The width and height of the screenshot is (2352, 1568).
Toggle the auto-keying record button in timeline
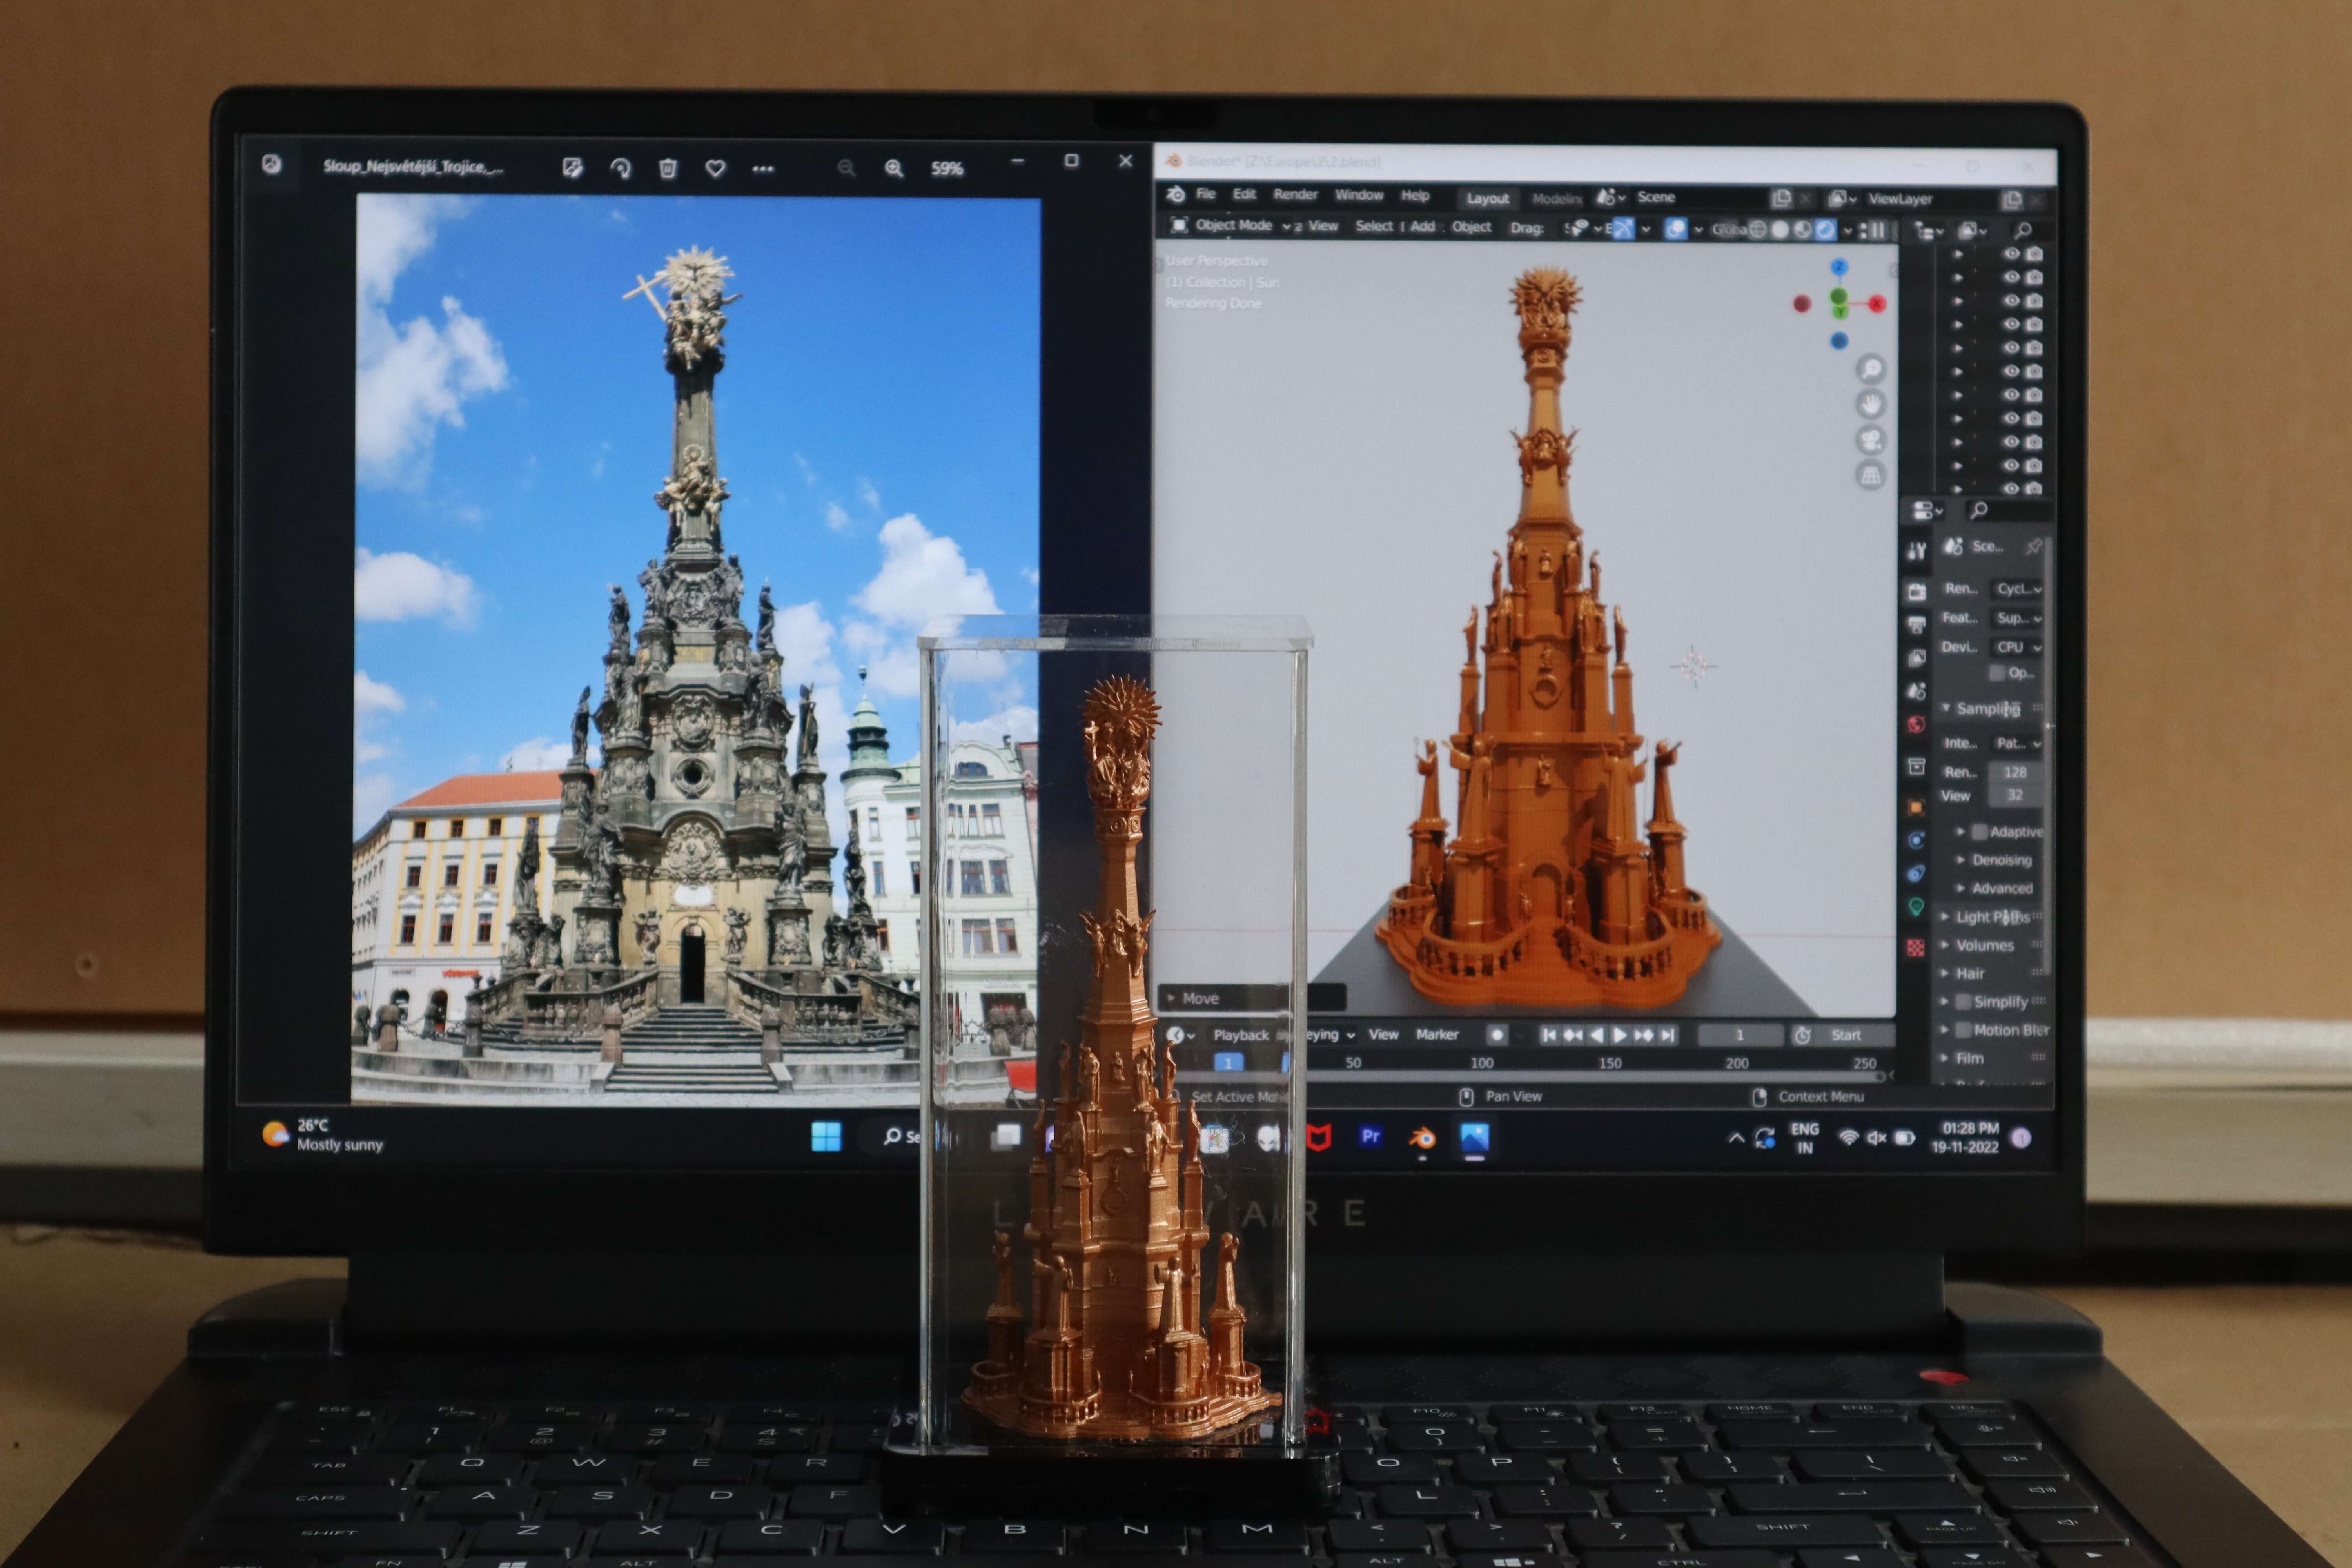point(1497,1035)
